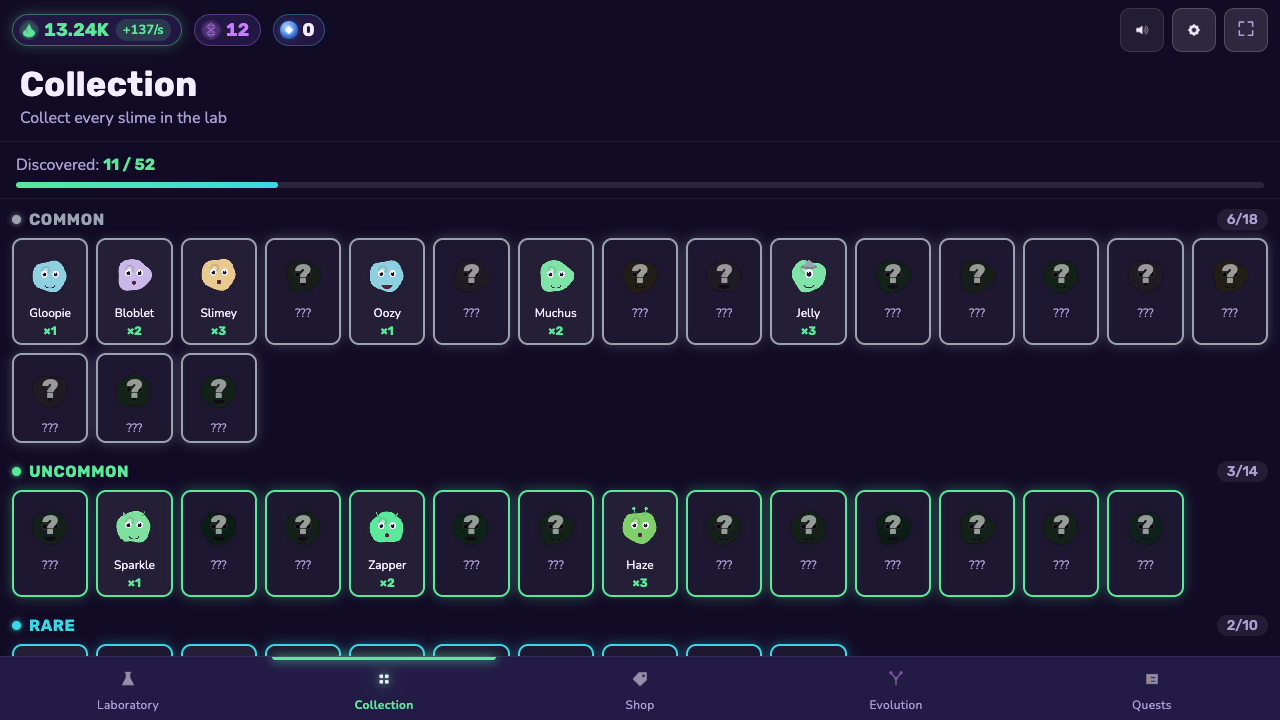Click the unknown card right before Jelly
Viewport: 1280px width, 720px height.
[724, 291]
